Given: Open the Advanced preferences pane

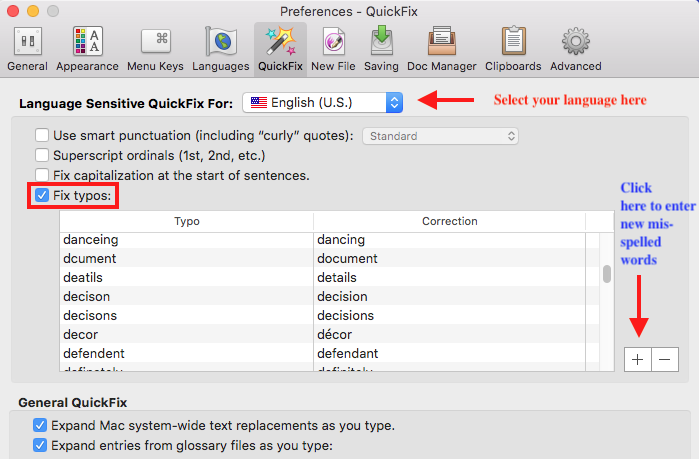Looking at the screenshot, I should [575, 48].
